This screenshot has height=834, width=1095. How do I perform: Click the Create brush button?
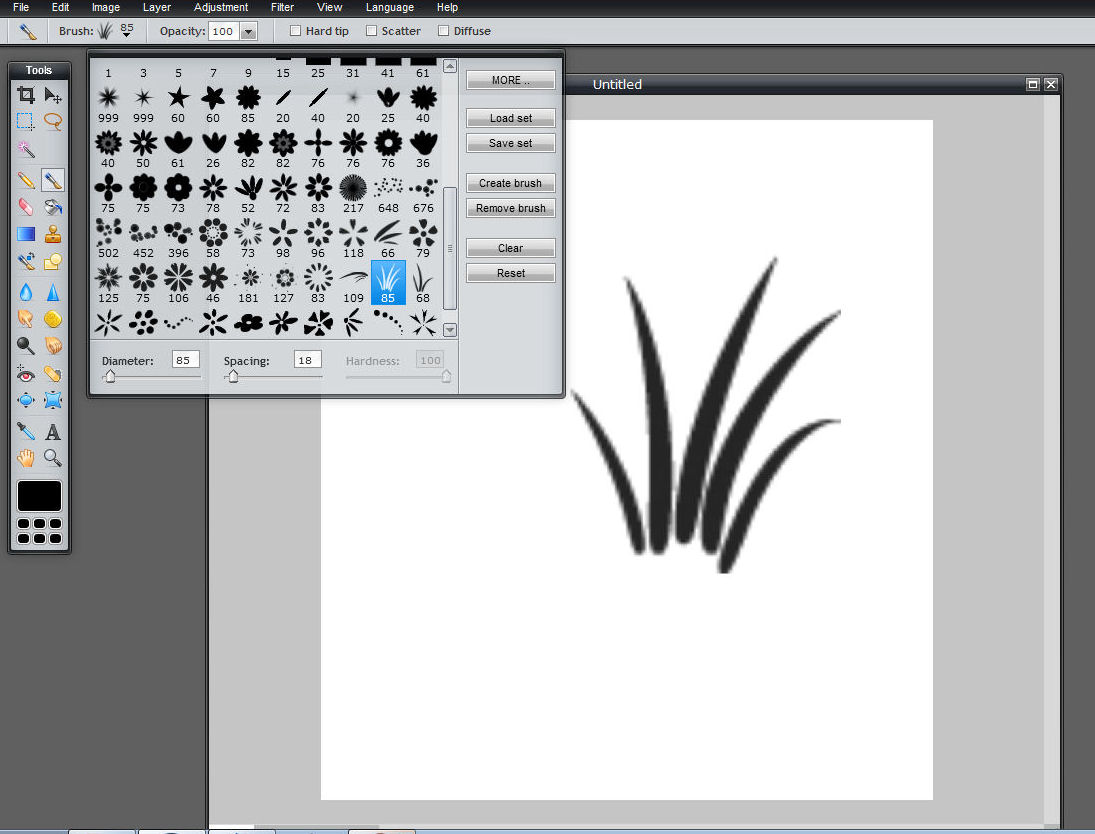510,183
